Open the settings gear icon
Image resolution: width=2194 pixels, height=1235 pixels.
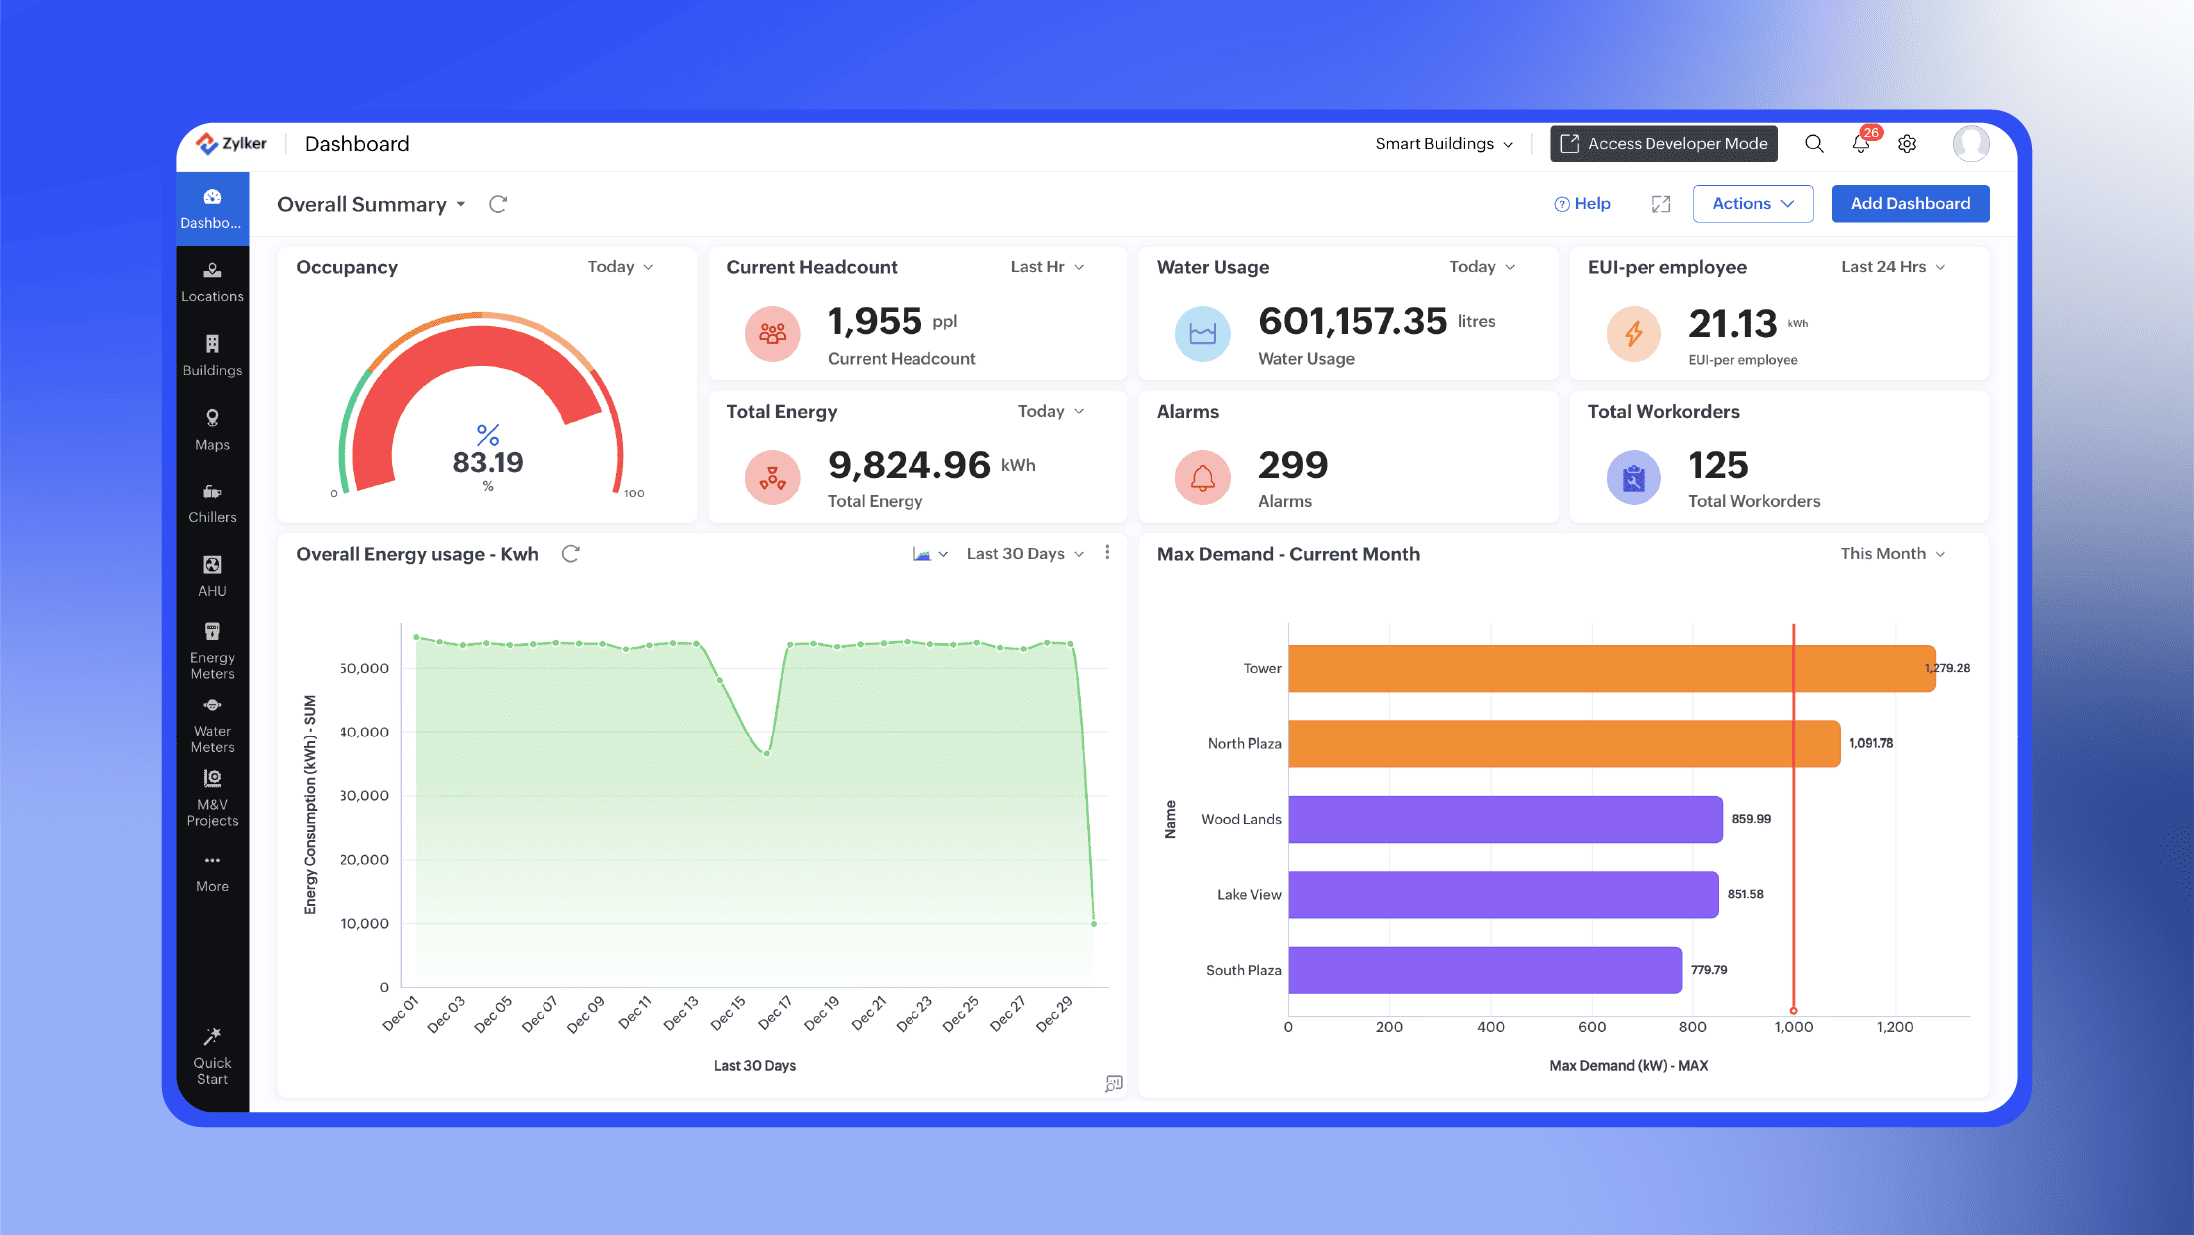[x=1907, y=144]
